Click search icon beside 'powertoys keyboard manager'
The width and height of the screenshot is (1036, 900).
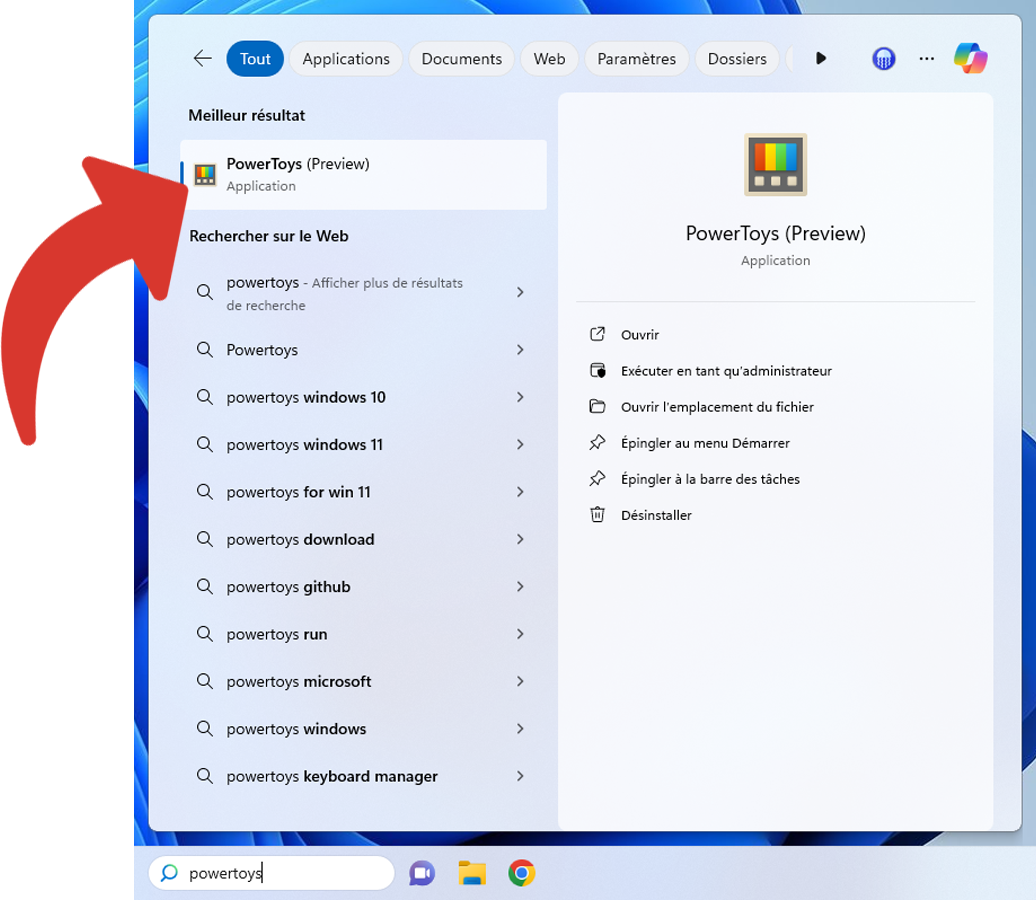(x=205, y=776)
